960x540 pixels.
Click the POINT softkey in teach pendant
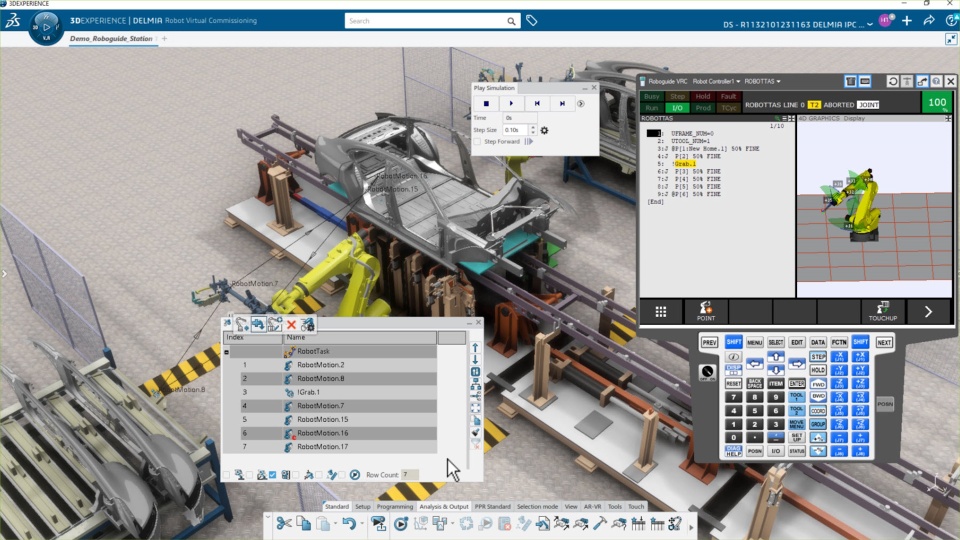705,311
